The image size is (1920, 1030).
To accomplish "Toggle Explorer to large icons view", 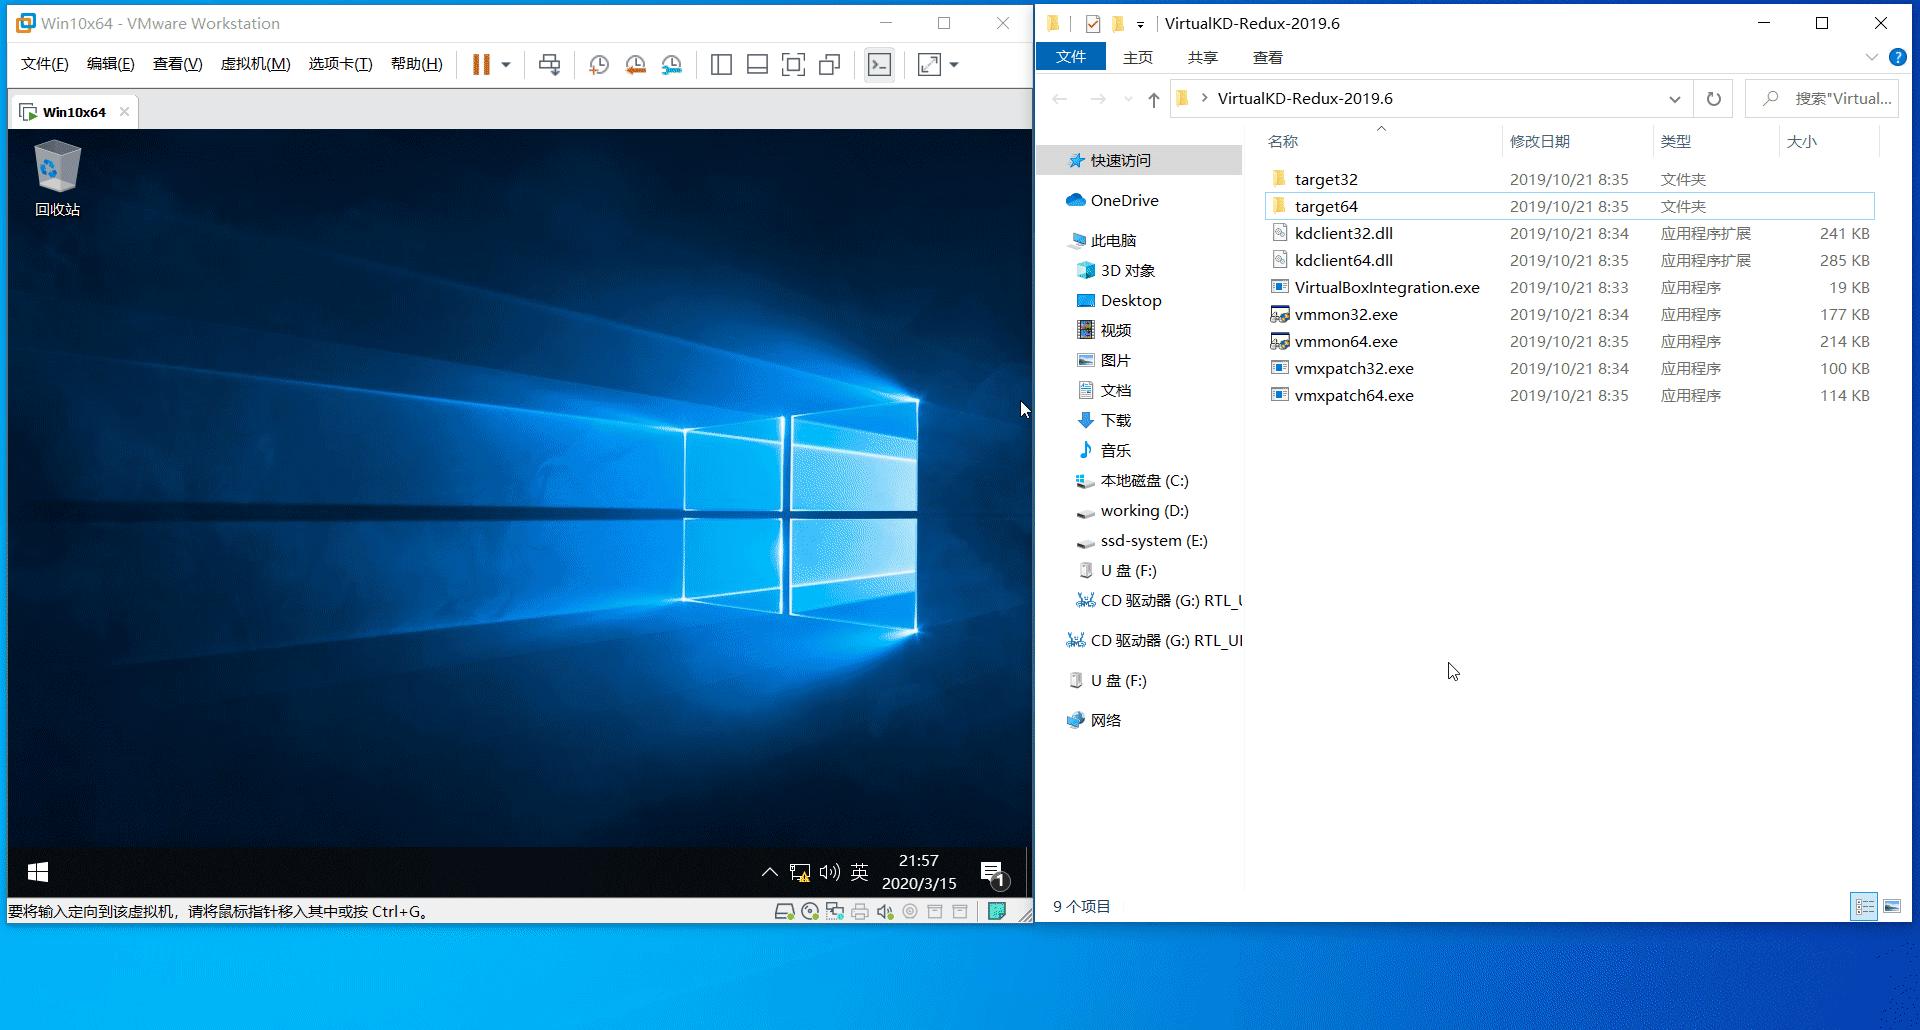I will (x=1892, y=906).
